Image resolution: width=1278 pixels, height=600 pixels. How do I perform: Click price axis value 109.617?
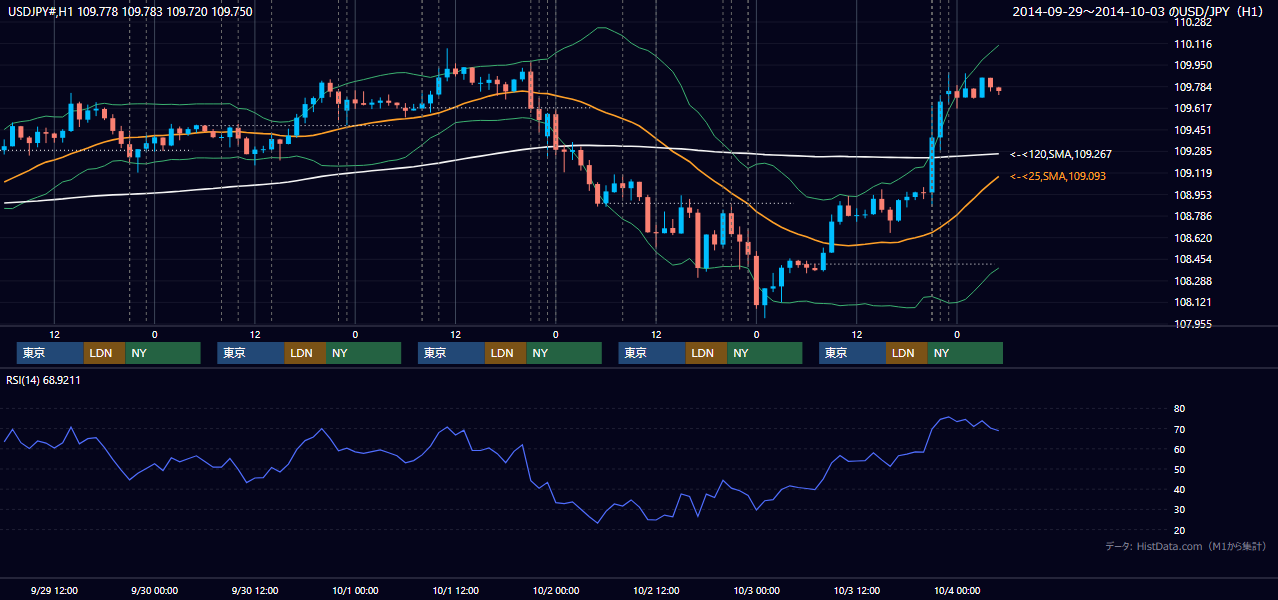[x=1195, y=108]
